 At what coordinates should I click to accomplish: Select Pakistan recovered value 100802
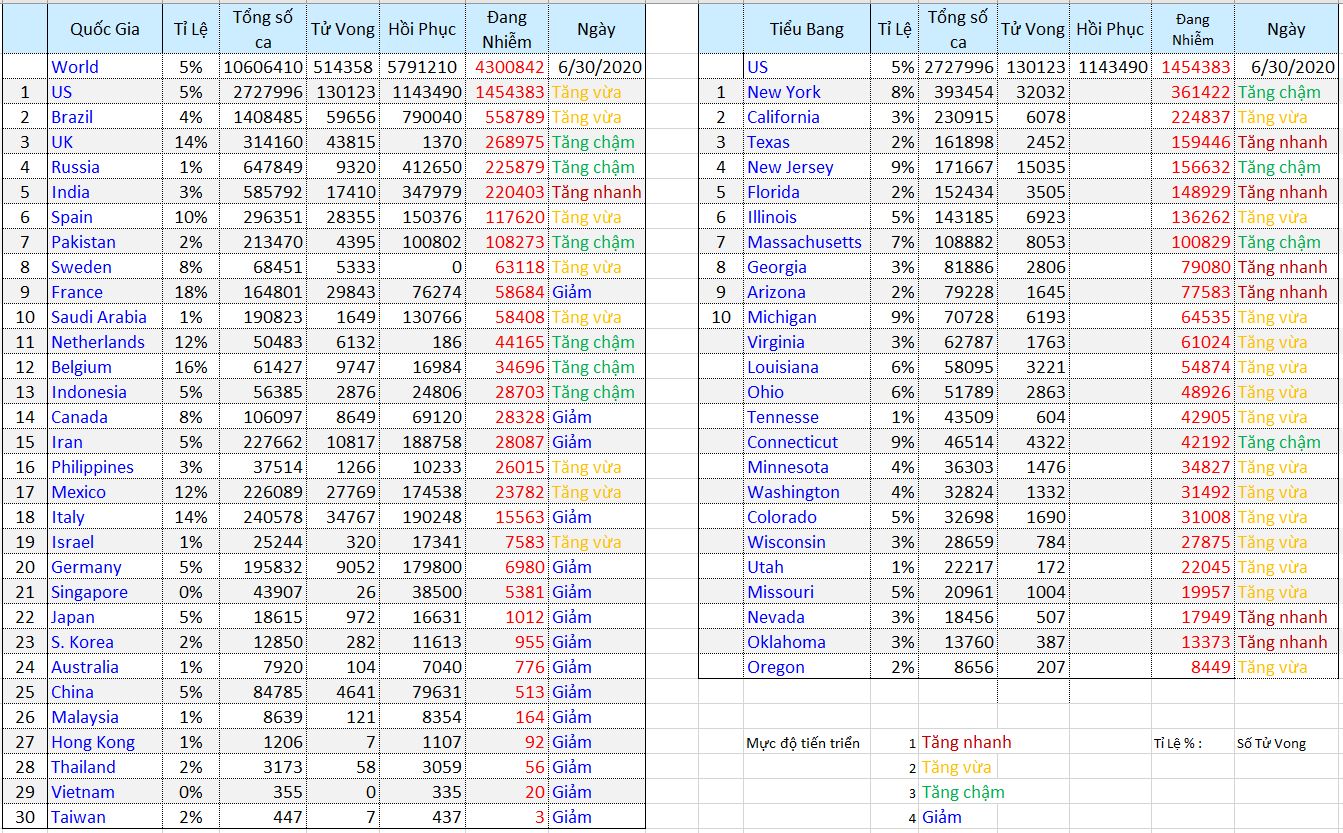pos(422,242)
